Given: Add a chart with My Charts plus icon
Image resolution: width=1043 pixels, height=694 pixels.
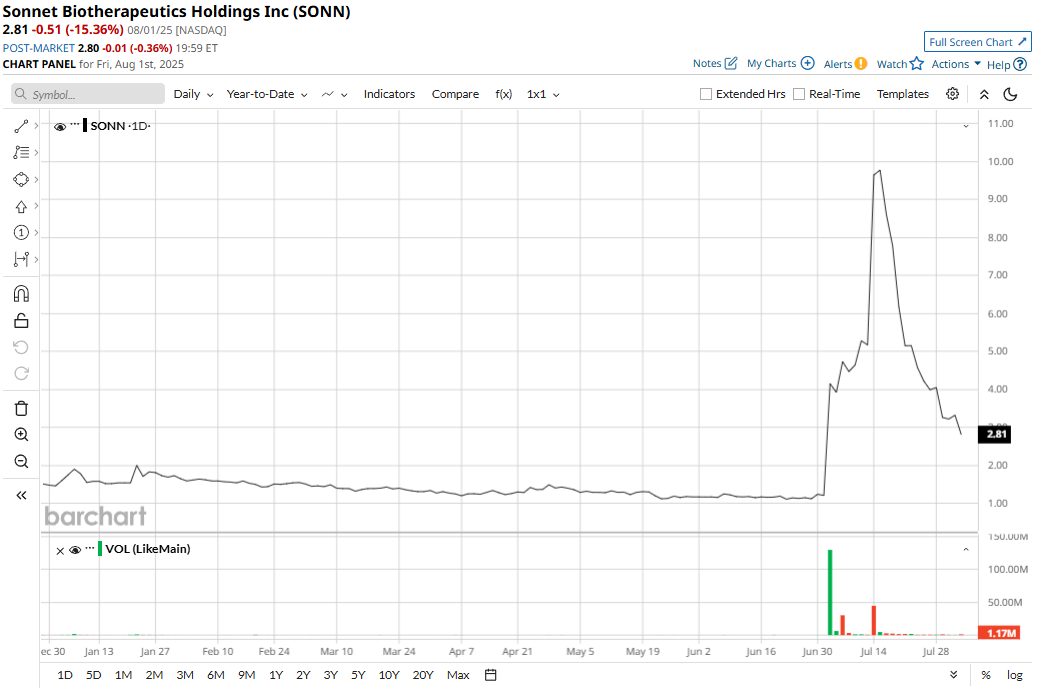Looking at the screenshot, I should click(808, 63).
